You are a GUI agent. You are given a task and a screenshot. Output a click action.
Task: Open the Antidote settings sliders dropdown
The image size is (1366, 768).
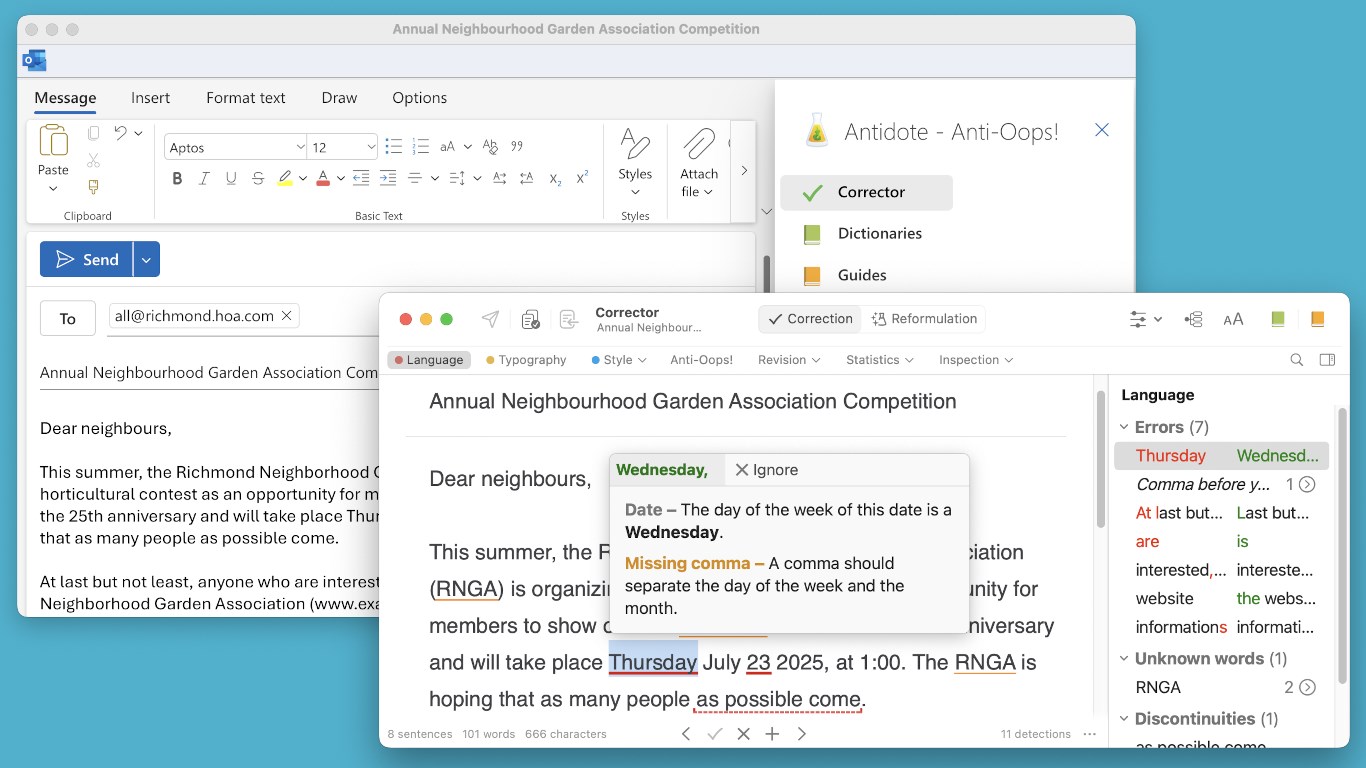[x=1145, y=319]
